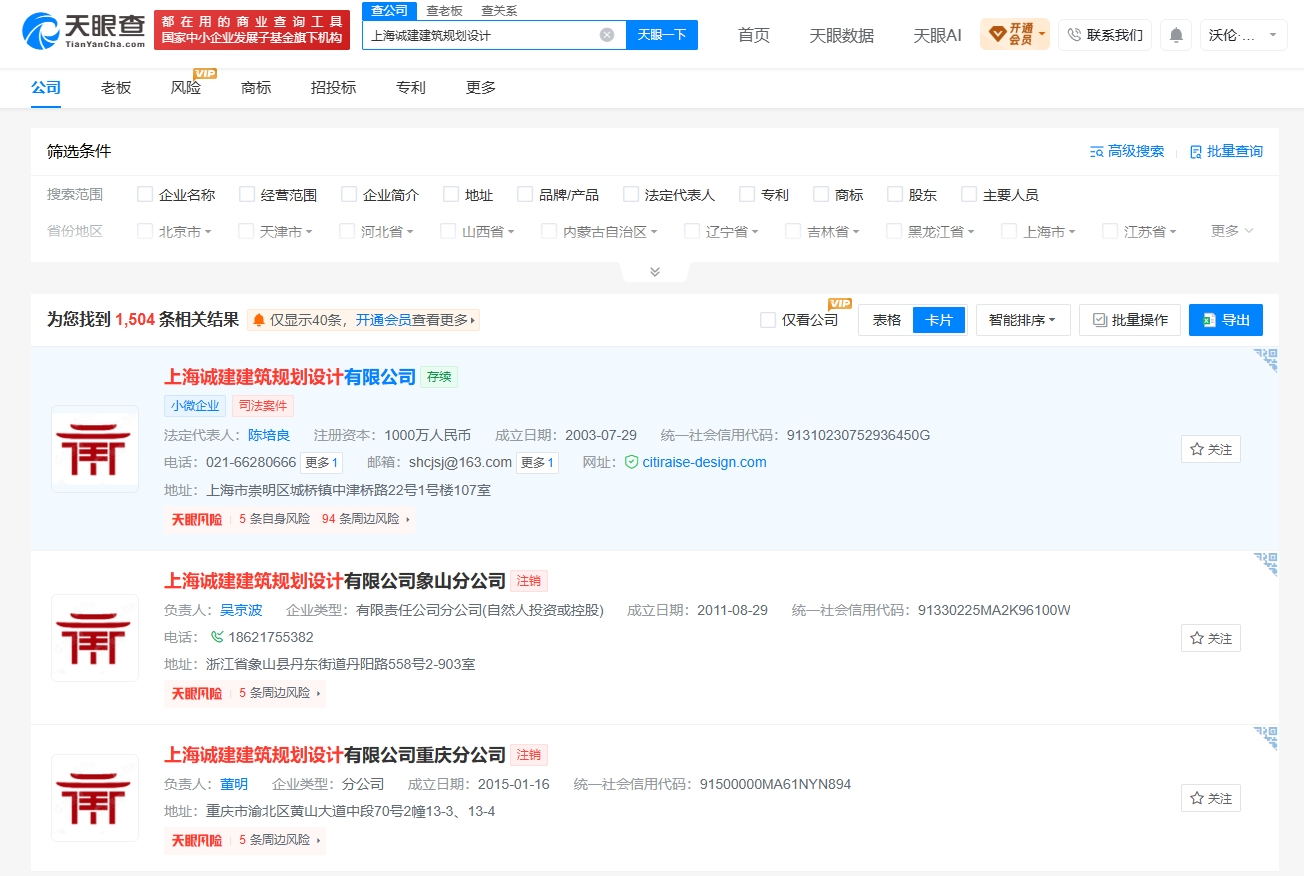The image size is (1304, 876).
Task: Switch results to 表格 view
Action: pos(887,320)
